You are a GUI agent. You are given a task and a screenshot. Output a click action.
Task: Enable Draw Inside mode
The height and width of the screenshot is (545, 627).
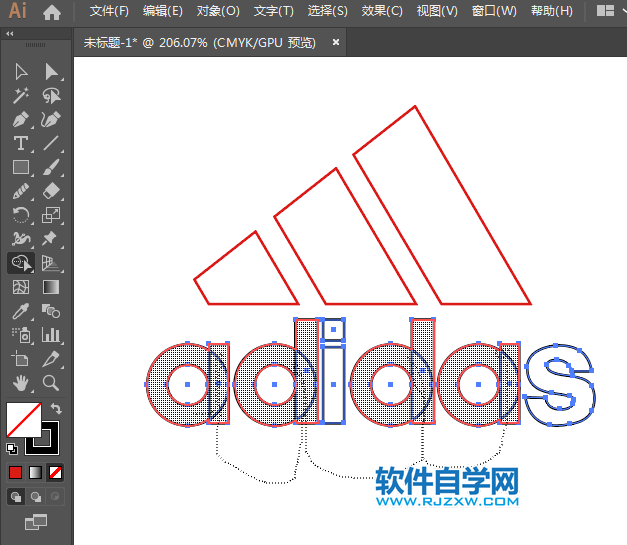tap(55, 497)
